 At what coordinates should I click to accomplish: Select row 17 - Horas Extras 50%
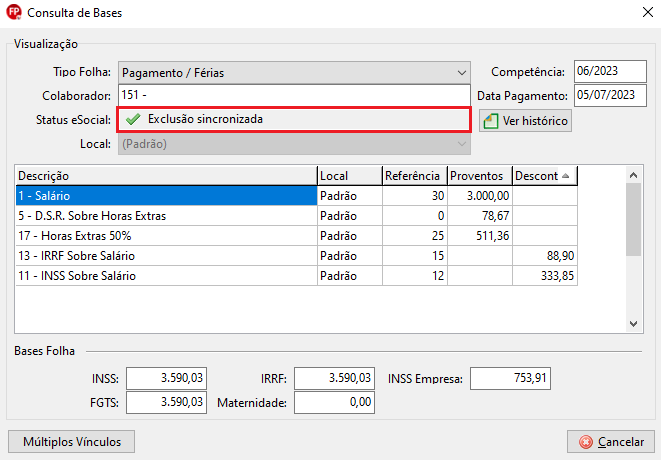point(296,236)
